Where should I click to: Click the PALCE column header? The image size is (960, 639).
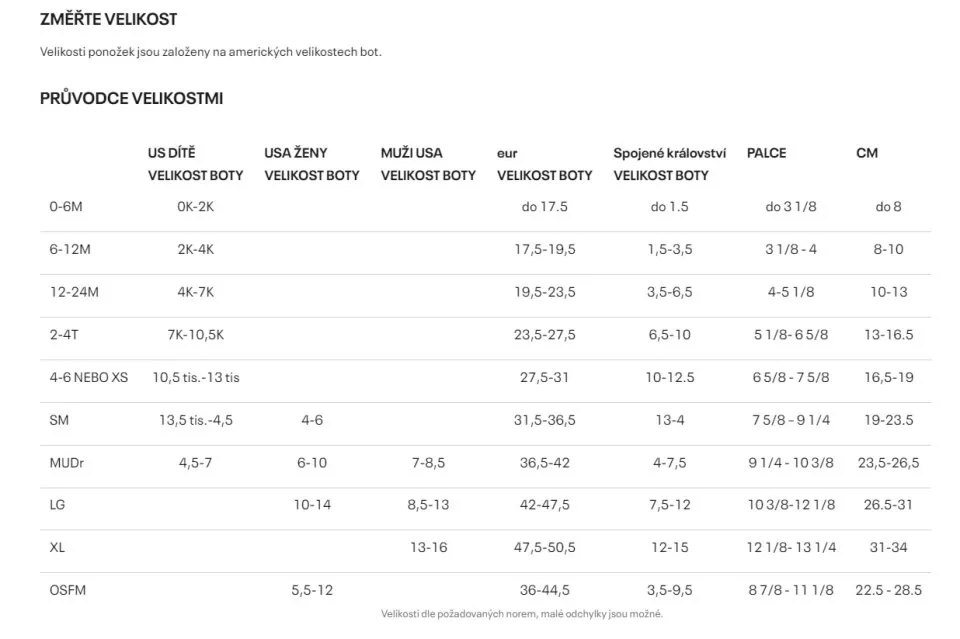[x=766, y=153]
